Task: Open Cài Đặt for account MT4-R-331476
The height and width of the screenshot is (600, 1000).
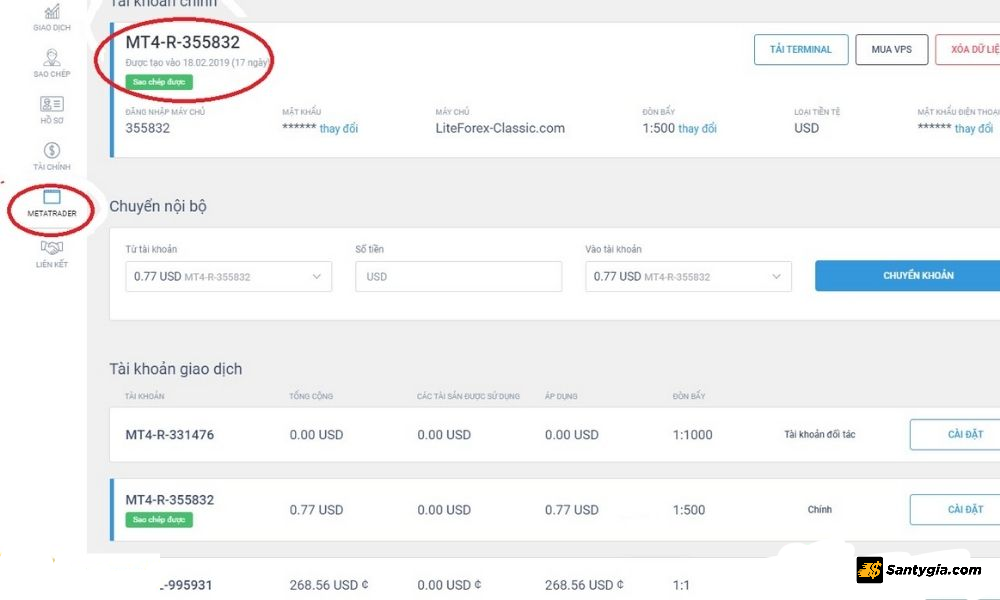Action: (955, 434)
